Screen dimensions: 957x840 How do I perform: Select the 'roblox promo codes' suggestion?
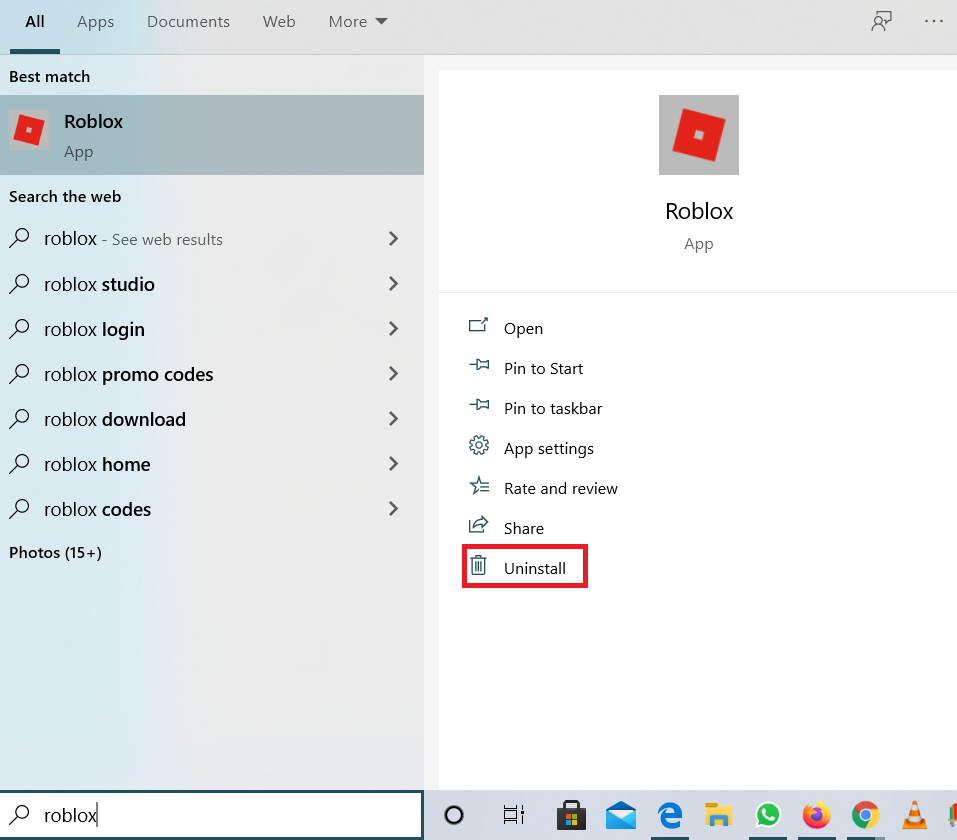pyautogui.click(x=212, y=374)
